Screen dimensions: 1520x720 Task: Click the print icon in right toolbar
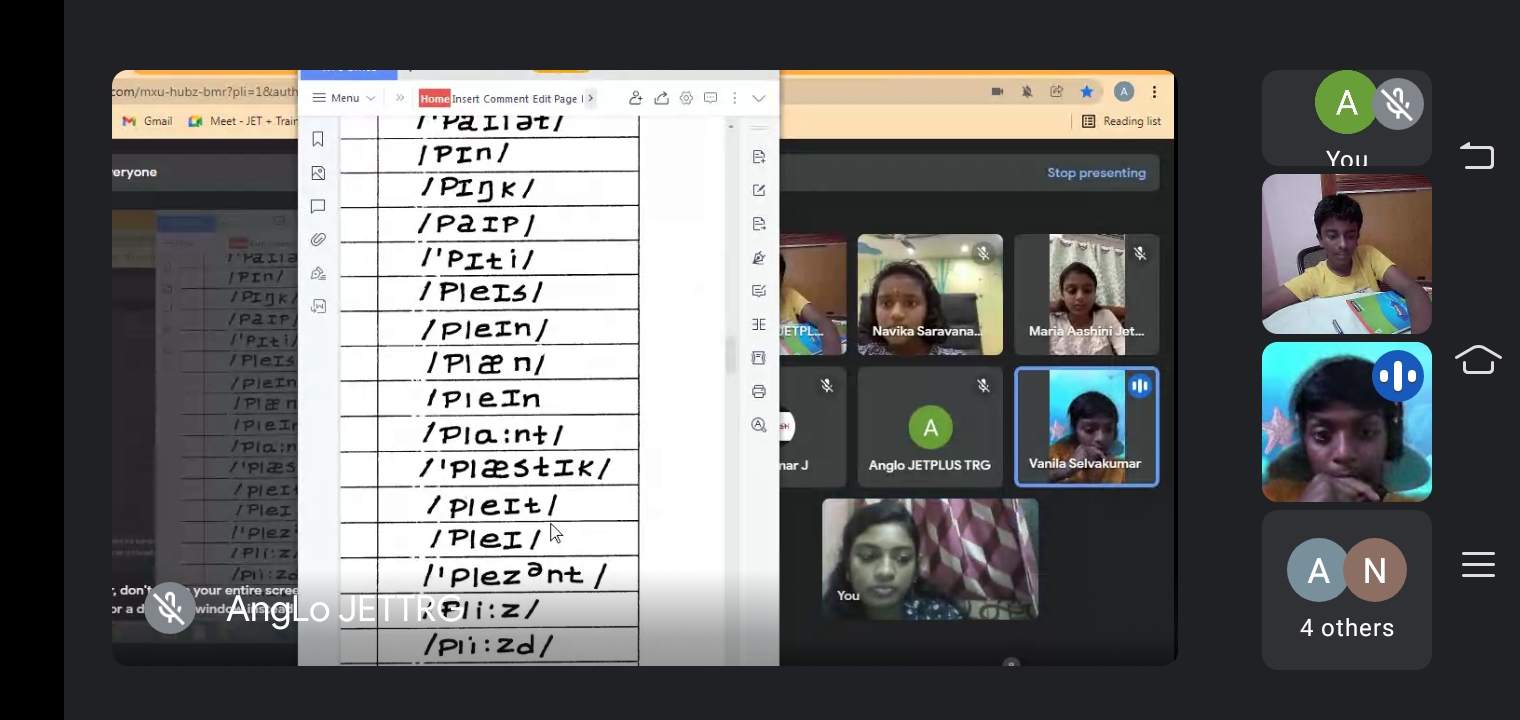pos(759,391)
